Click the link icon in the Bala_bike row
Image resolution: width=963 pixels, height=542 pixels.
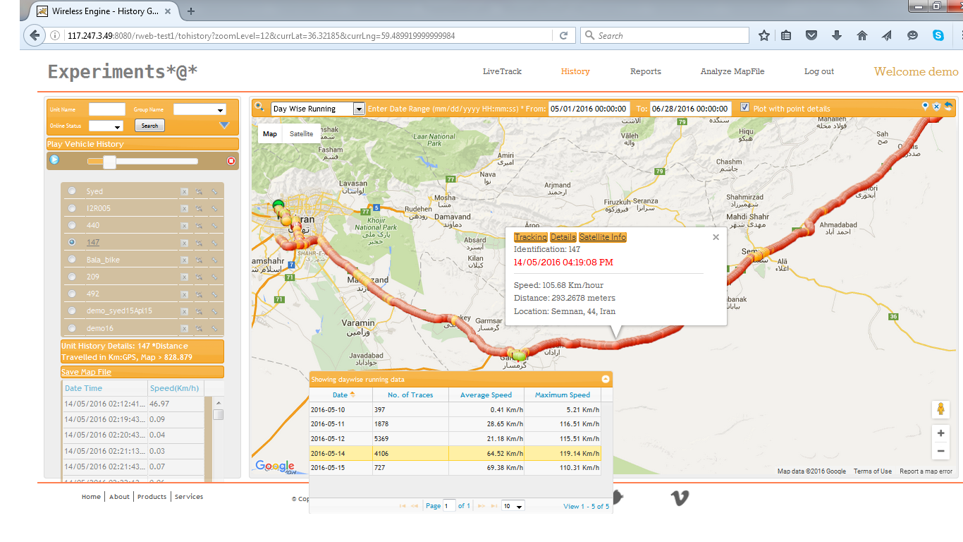(x=215, y=260)
